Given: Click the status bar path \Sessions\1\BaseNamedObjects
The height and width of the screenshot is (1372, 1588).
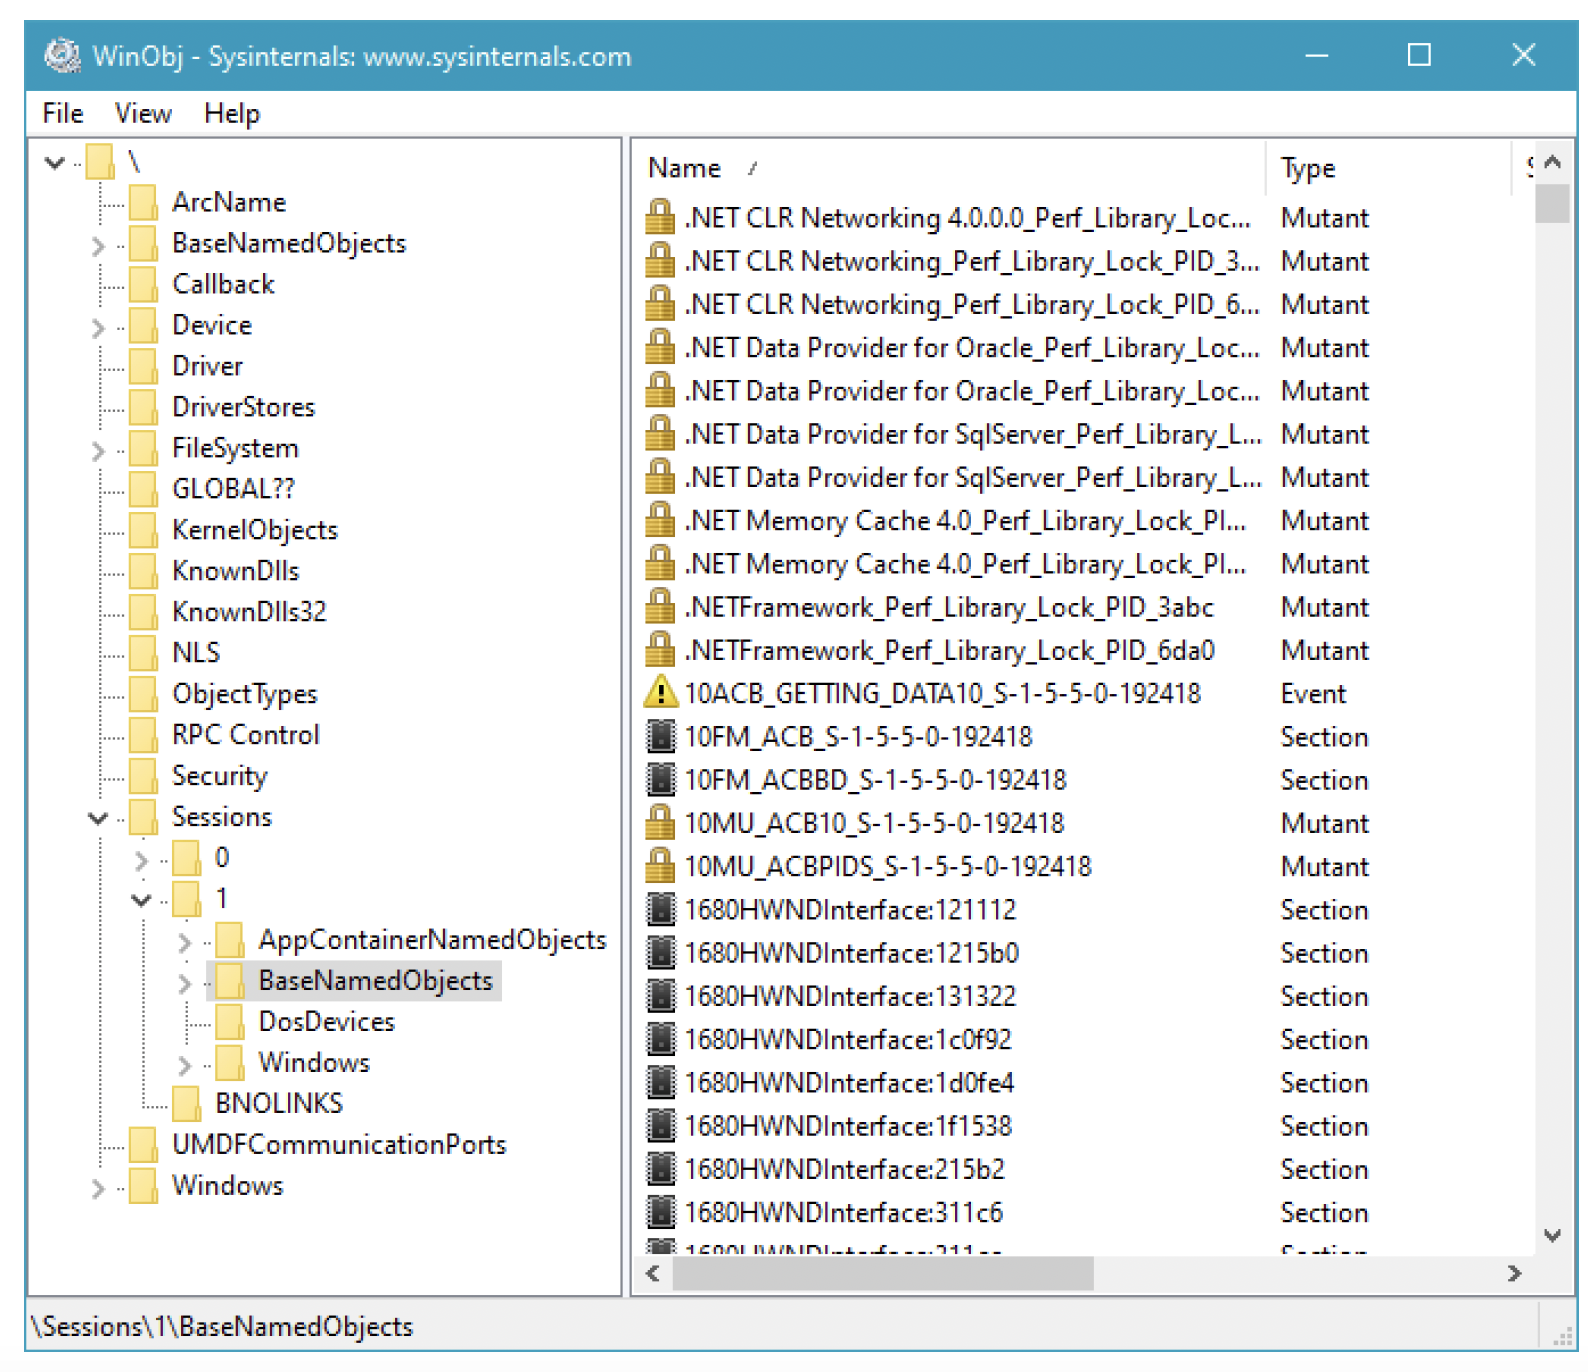Looking at the screenshot, I should 222,1327.
